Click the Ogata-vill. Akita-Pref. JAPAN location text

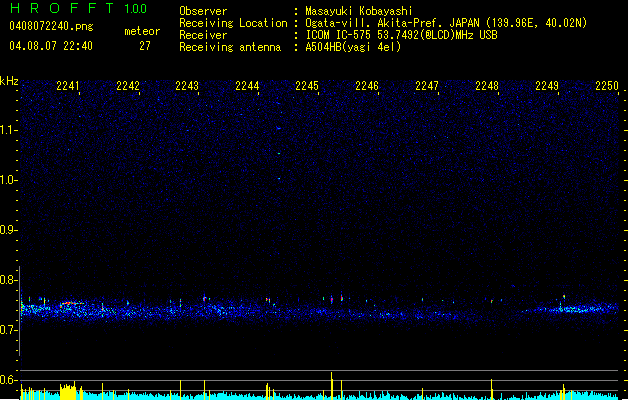446,23
